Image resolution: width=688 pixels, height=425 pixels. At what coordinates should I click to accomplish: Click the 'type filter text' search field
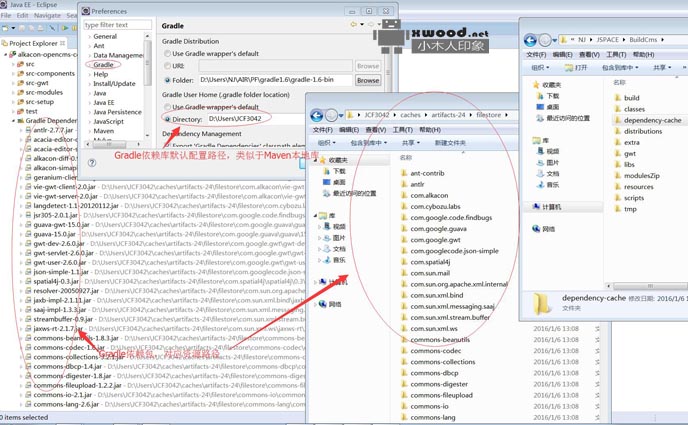coord(117,25)
